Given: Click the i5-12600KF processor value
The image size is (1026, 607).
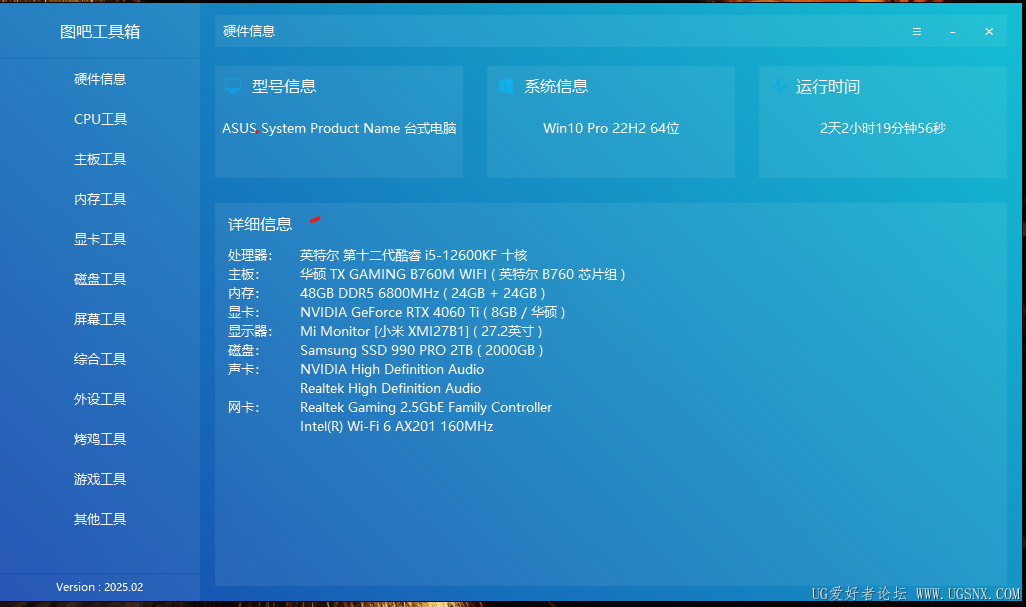Looking at the screenshot, I should tap(414, 255).
